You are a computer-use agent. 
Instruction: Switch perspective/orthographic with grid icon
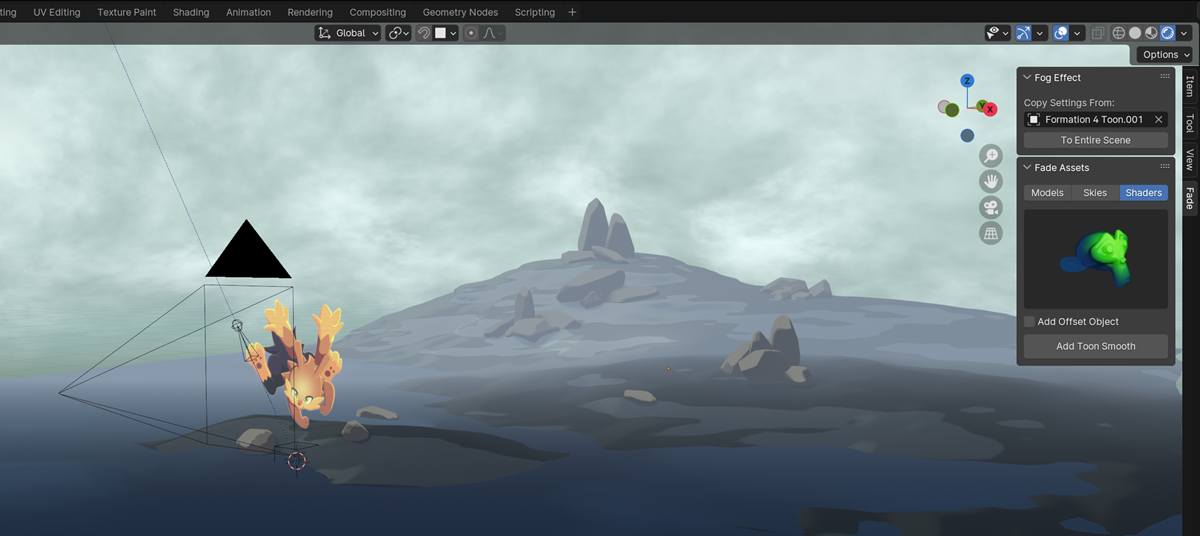tap(990, 234)
